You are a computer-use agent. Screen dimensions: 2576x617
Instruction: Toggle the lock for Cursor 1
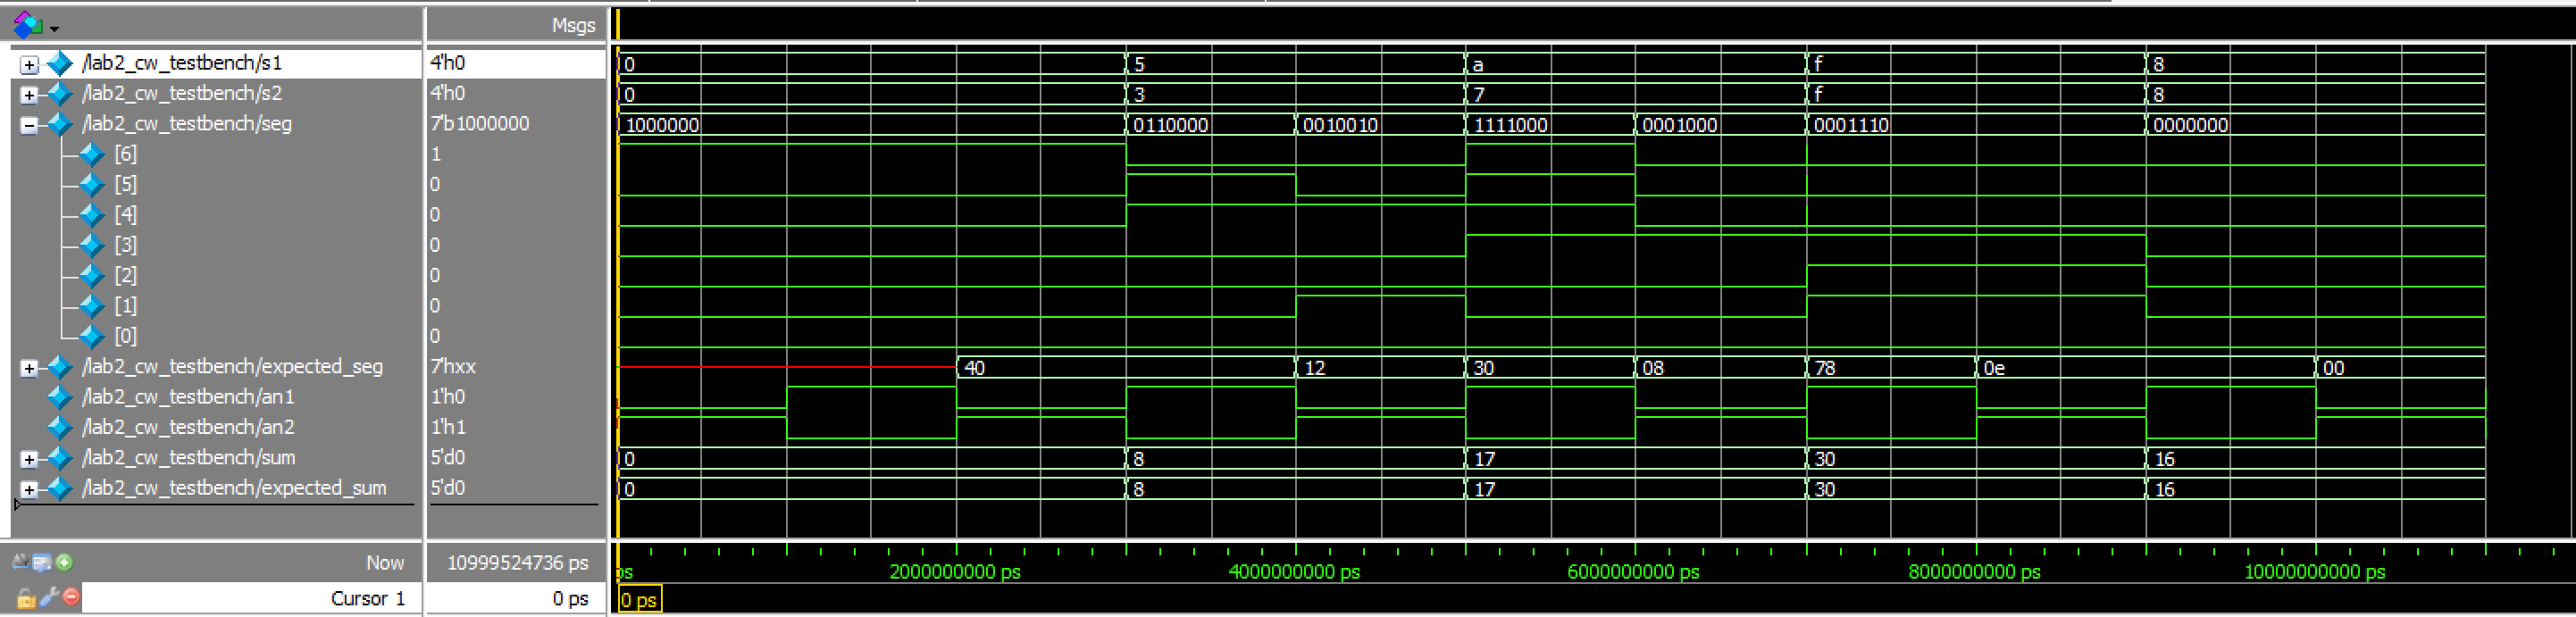tap(26, 598)
